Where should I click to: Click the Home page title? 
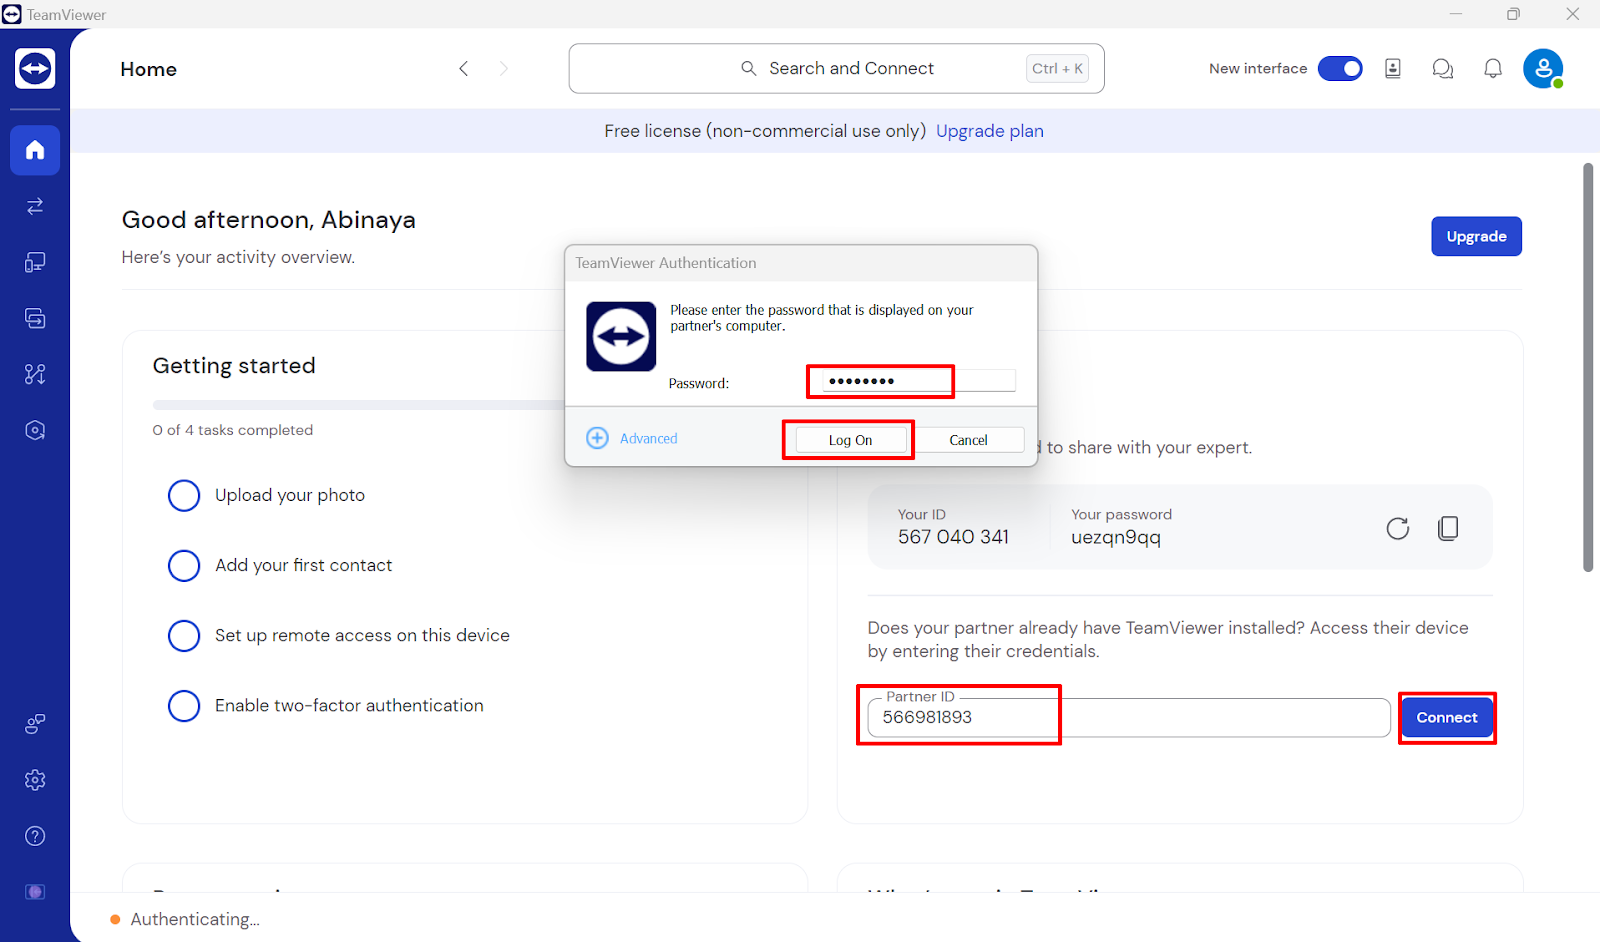(x=148, y=69)
